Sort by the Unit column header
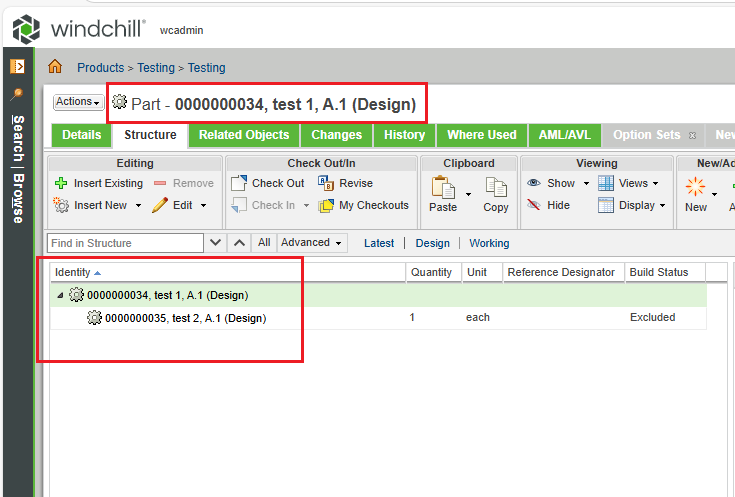This screenshot has height=497, width=735. (482, 272)
